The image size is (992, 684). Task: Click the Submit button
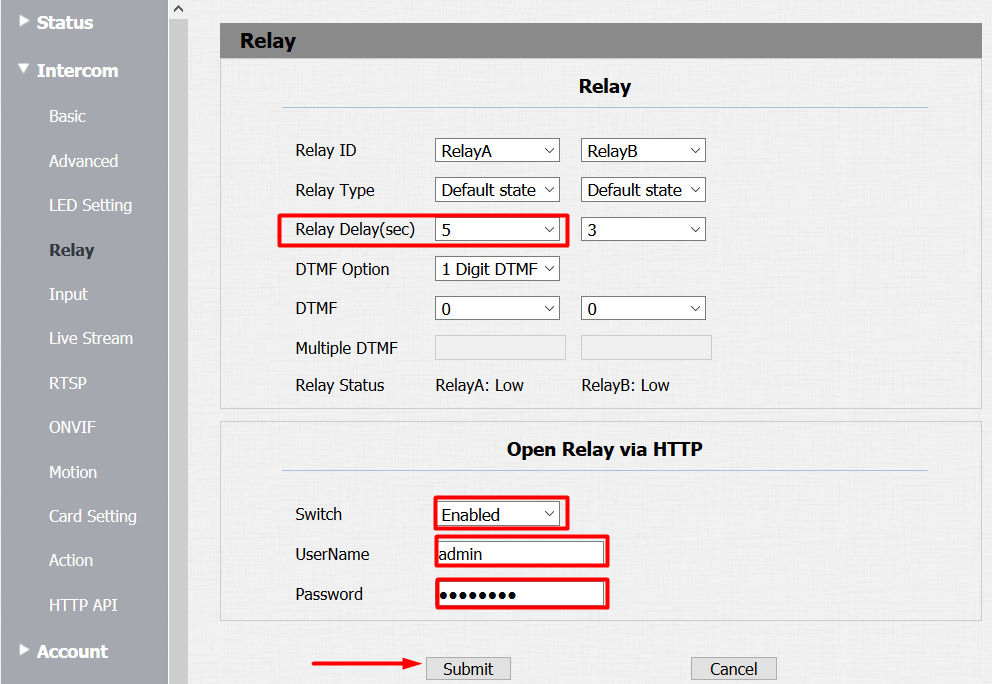click(468, 668)
